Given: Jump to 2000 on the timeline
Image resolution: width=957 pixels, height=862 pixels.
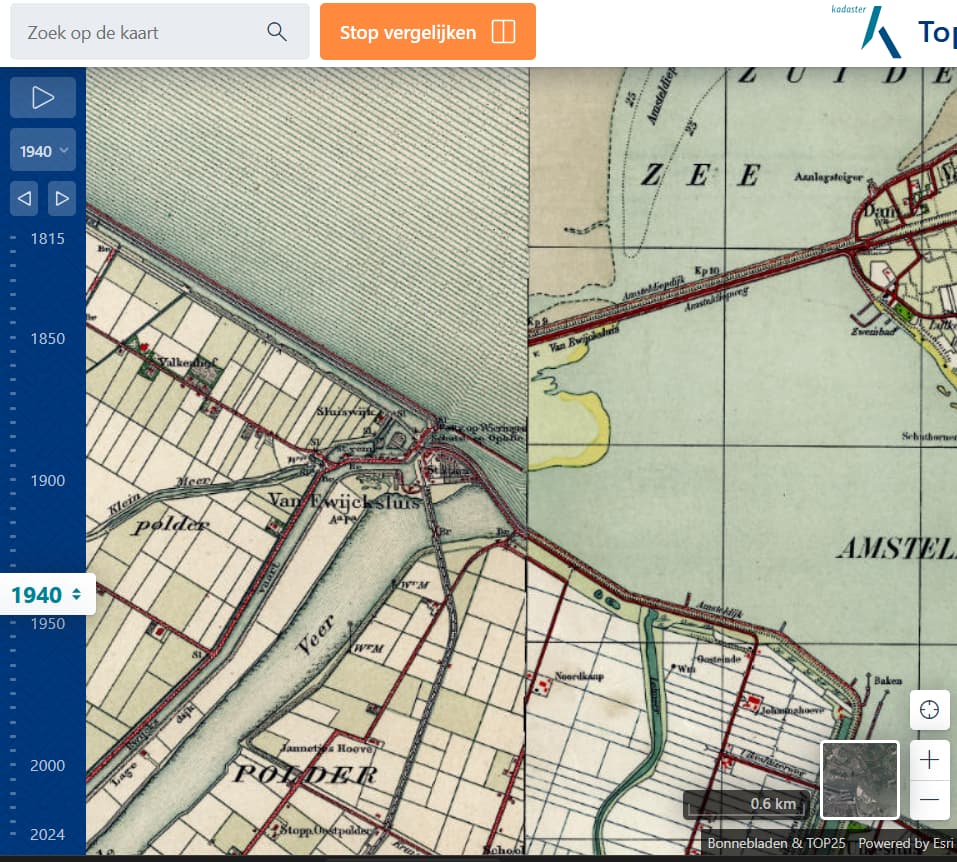Looking at the screenshot, I should click(47, 765).
